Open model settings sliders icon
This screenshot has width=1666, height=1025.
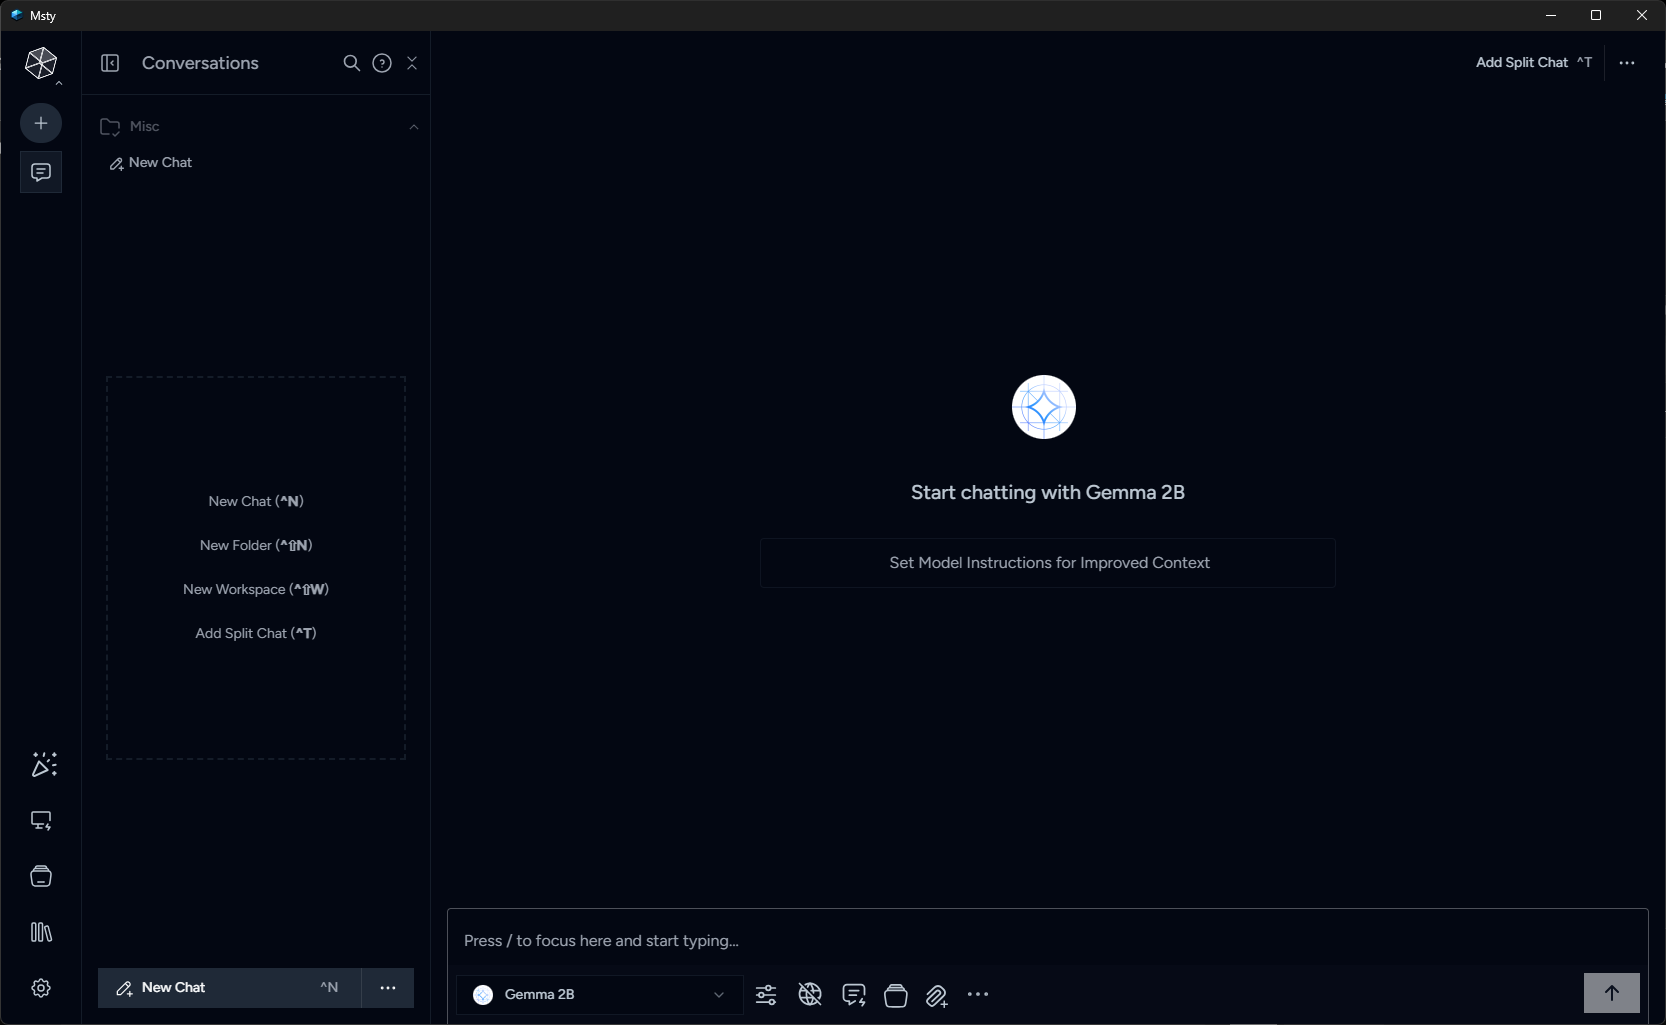[x=766, y=994]
